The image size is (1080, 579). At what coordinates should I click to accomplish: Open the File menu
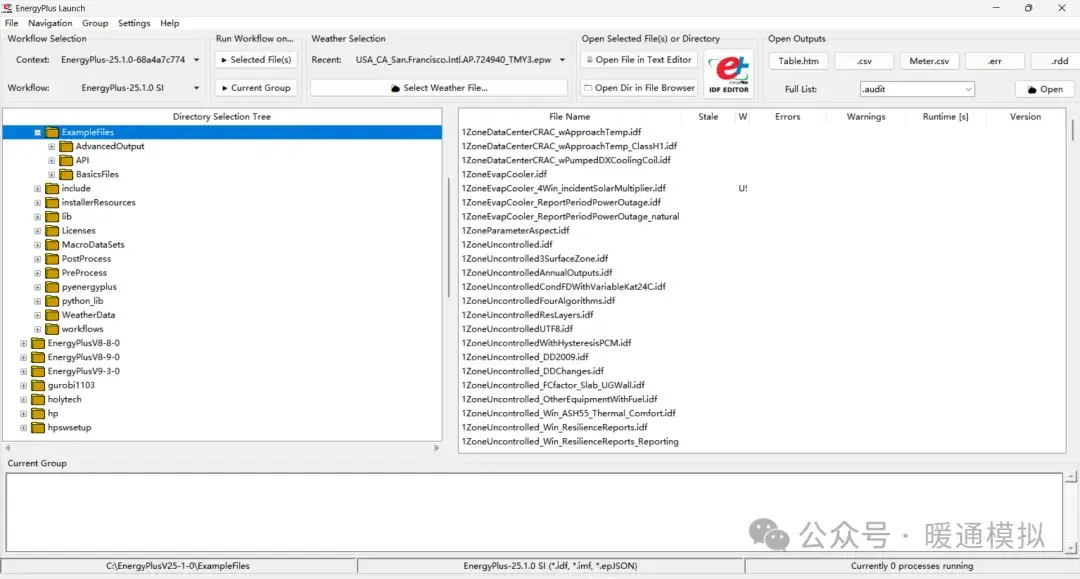tap(12, 23)
